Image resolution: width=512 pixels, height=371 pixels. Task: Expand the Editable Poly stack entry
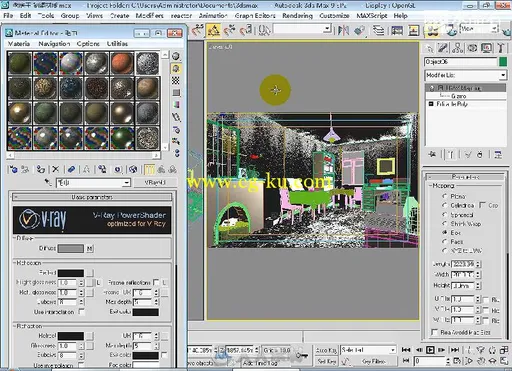[x=431, y=104]
